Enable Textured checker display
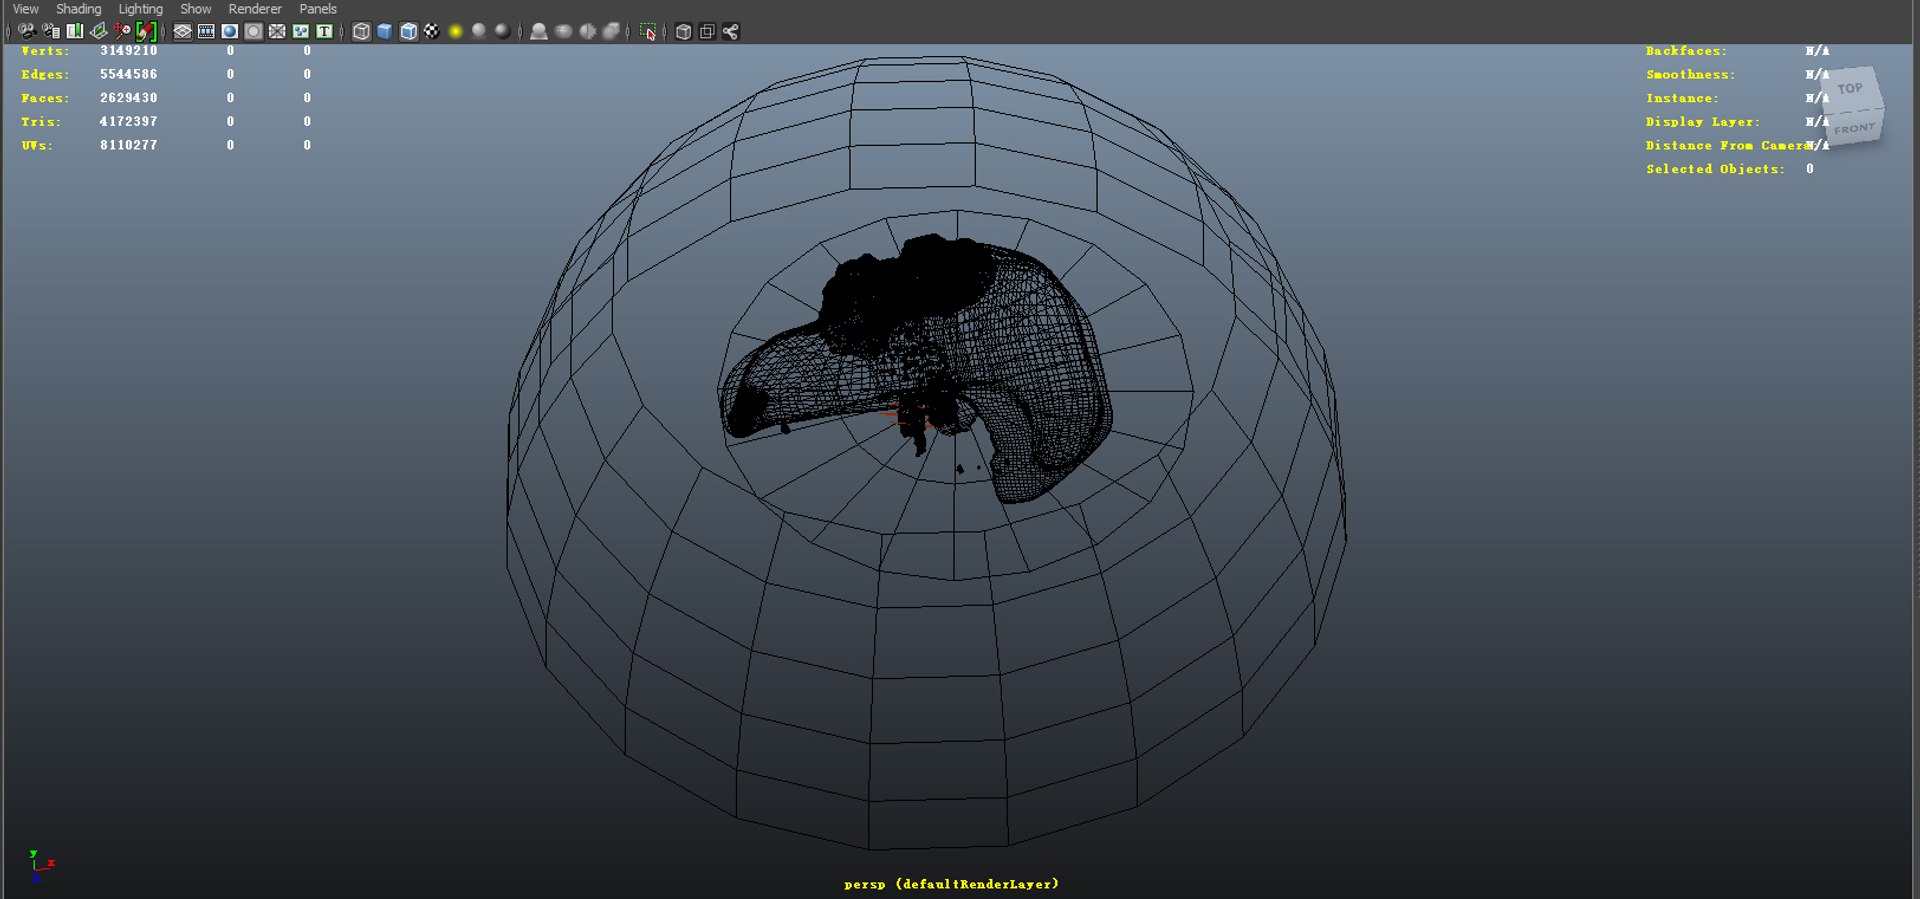This screenshot has height=899, width=1920. tap(432, 32)
